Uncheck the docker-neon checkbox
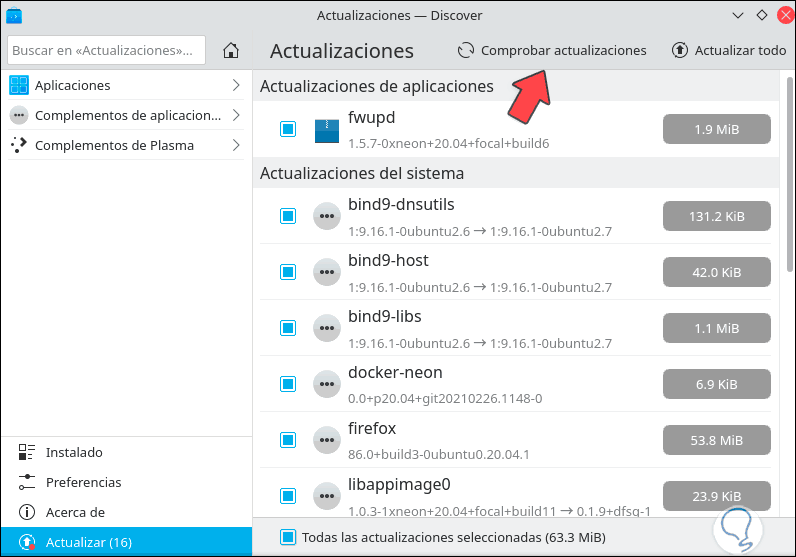The height and width of the screenshot is (557, 796). 288,384
